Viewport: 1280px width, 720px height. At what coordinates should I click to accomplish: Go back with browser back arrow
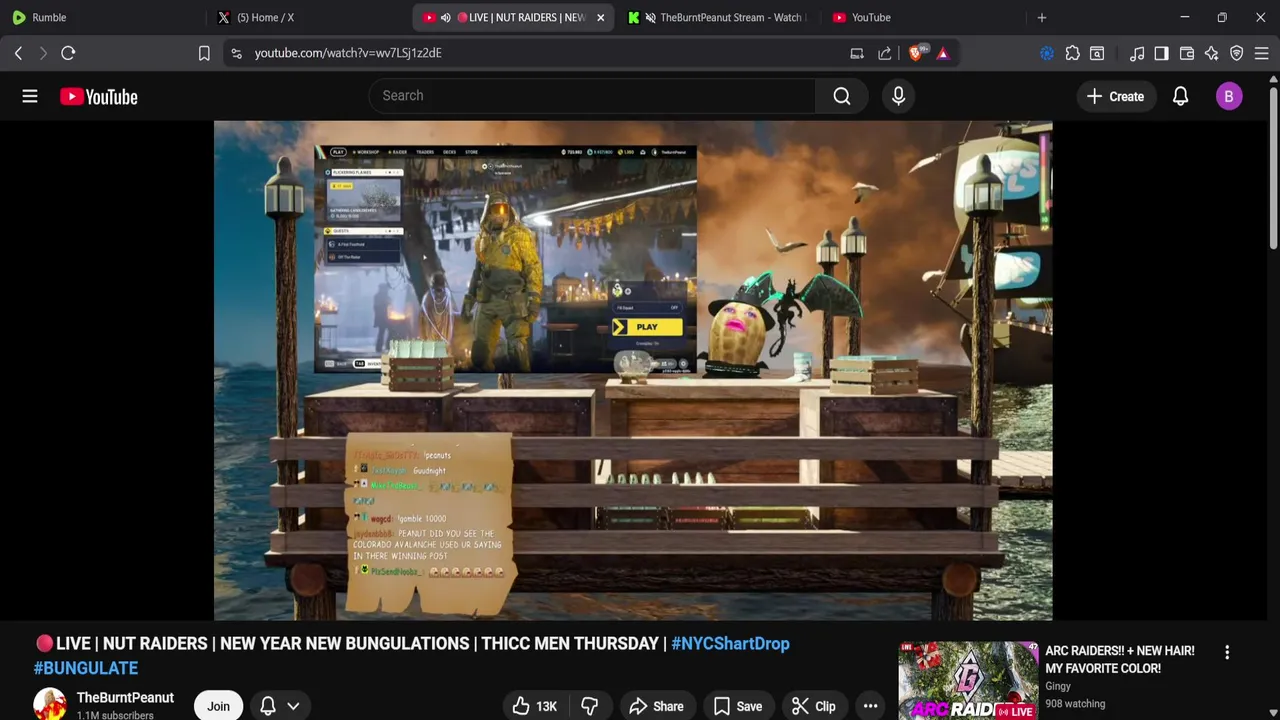point(18,53)
